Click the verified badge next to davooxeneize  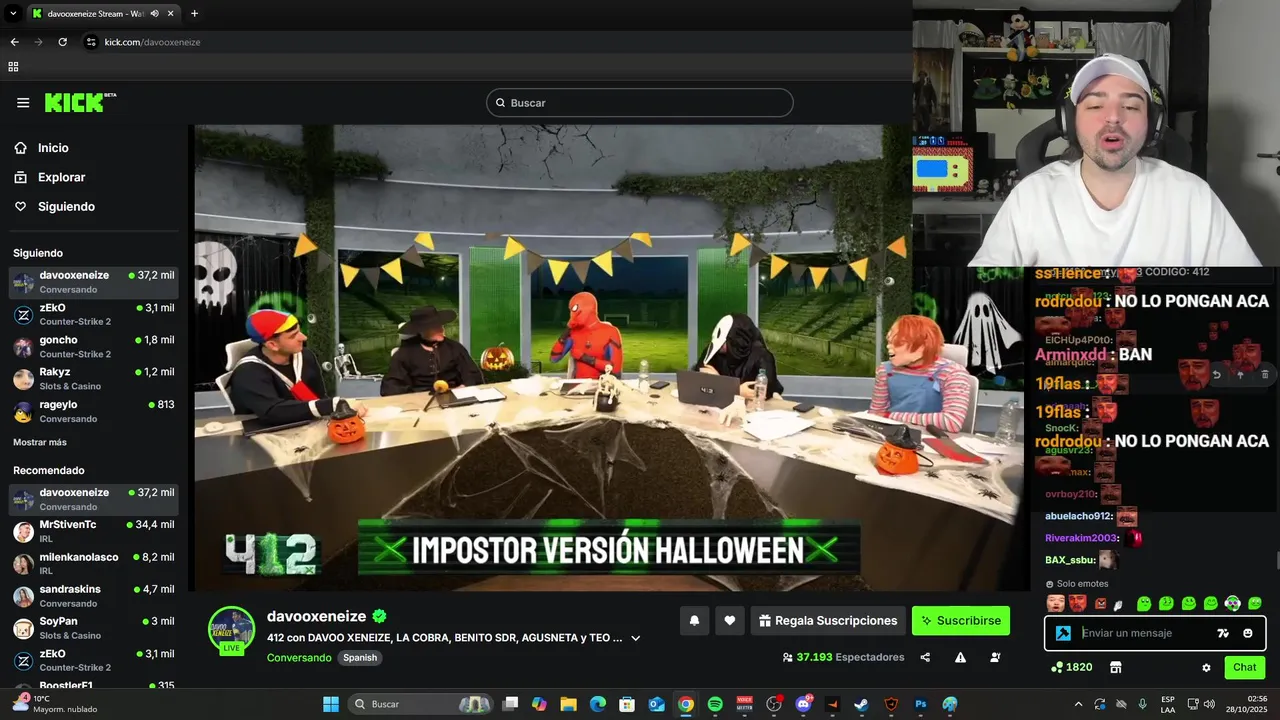click(x=380, y=616)
